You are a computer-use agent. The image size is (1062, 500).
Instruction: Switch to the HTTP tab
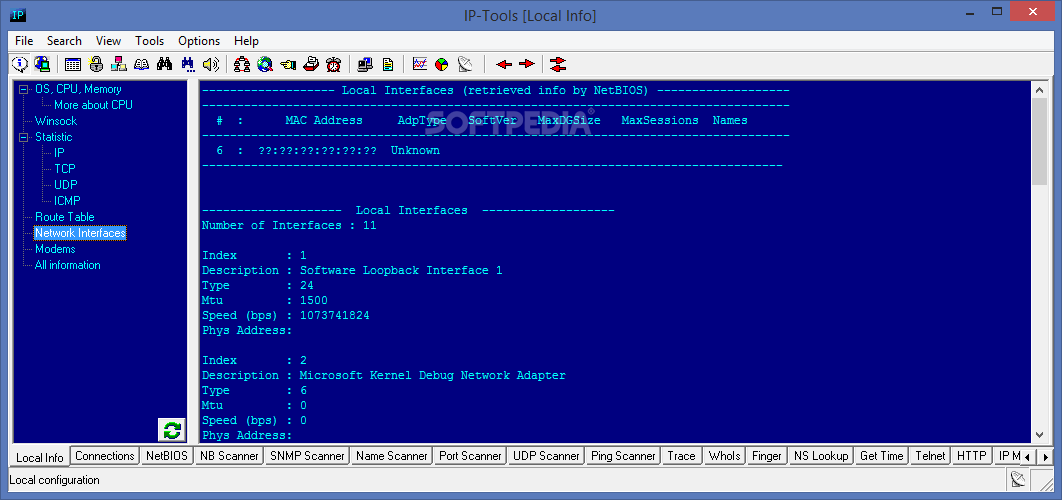(x=971, y=456)
